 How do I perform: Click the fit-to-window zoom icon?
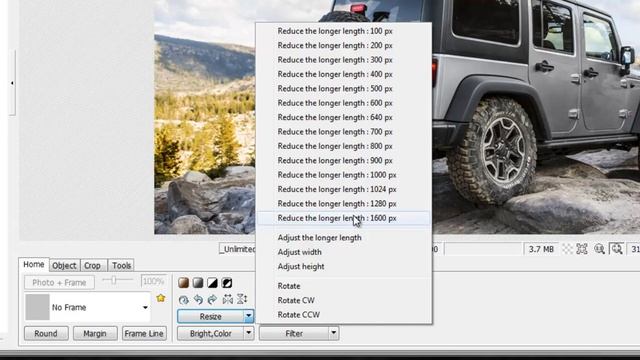click(x=582, y=249)
